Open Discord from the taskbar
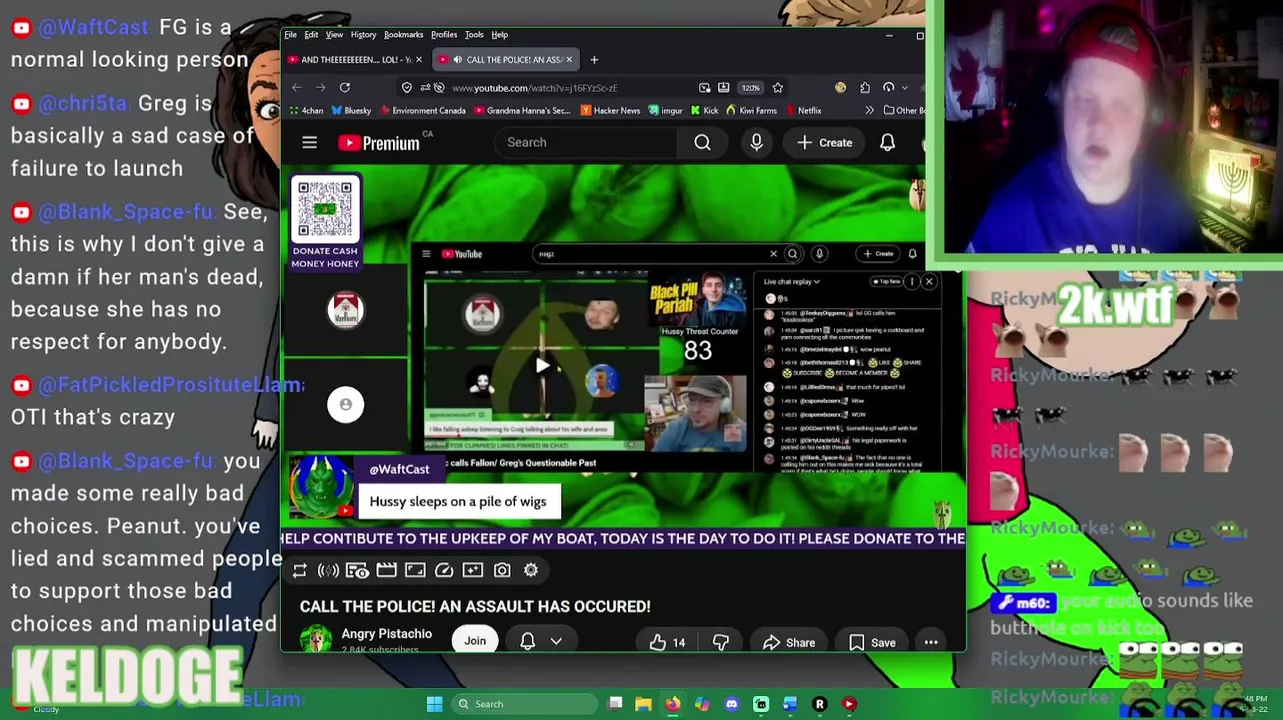Image resolution: width=1283 pixels, height=720 pixels. pos(732,704)
